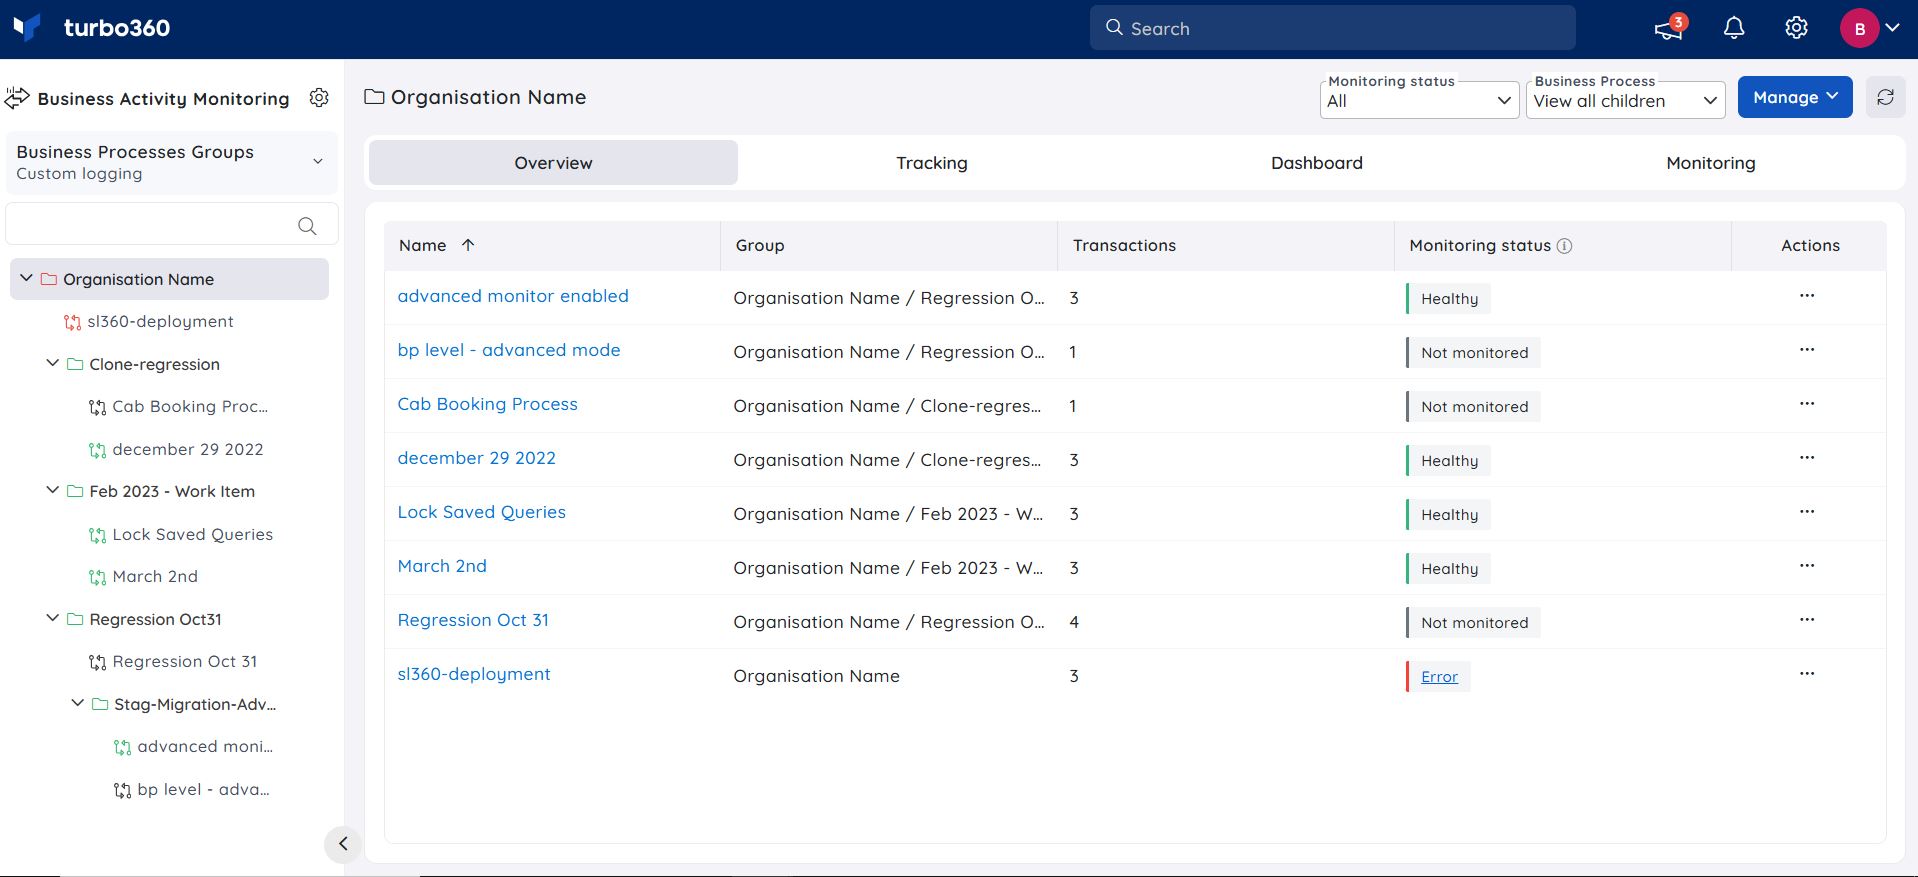Select march 2nd in the sidebar tree

[x=155, y=577]
